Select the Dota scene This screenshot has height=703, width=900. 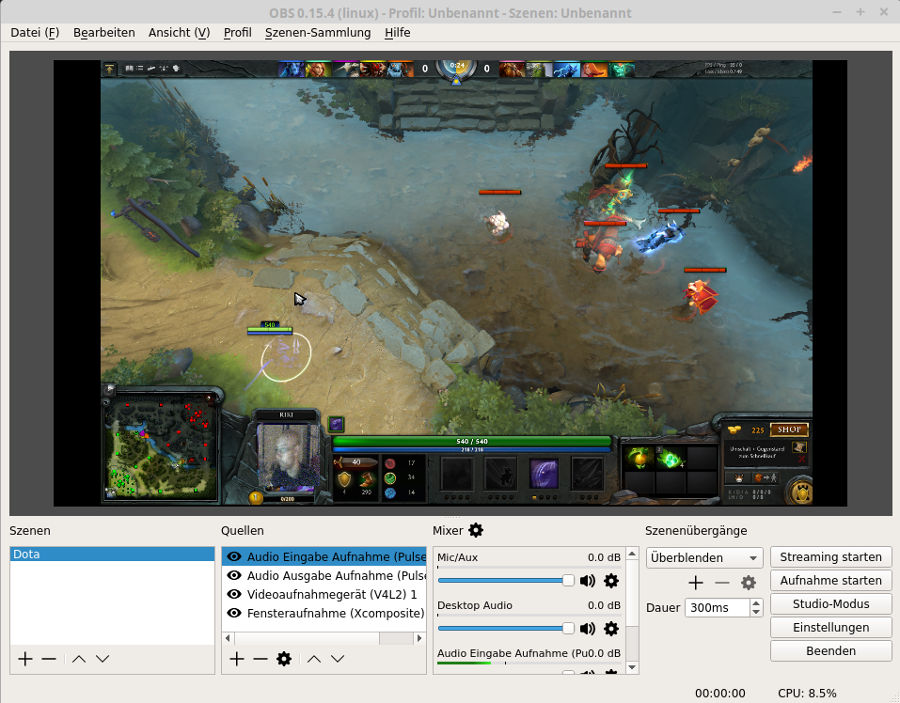coord(112,554)
